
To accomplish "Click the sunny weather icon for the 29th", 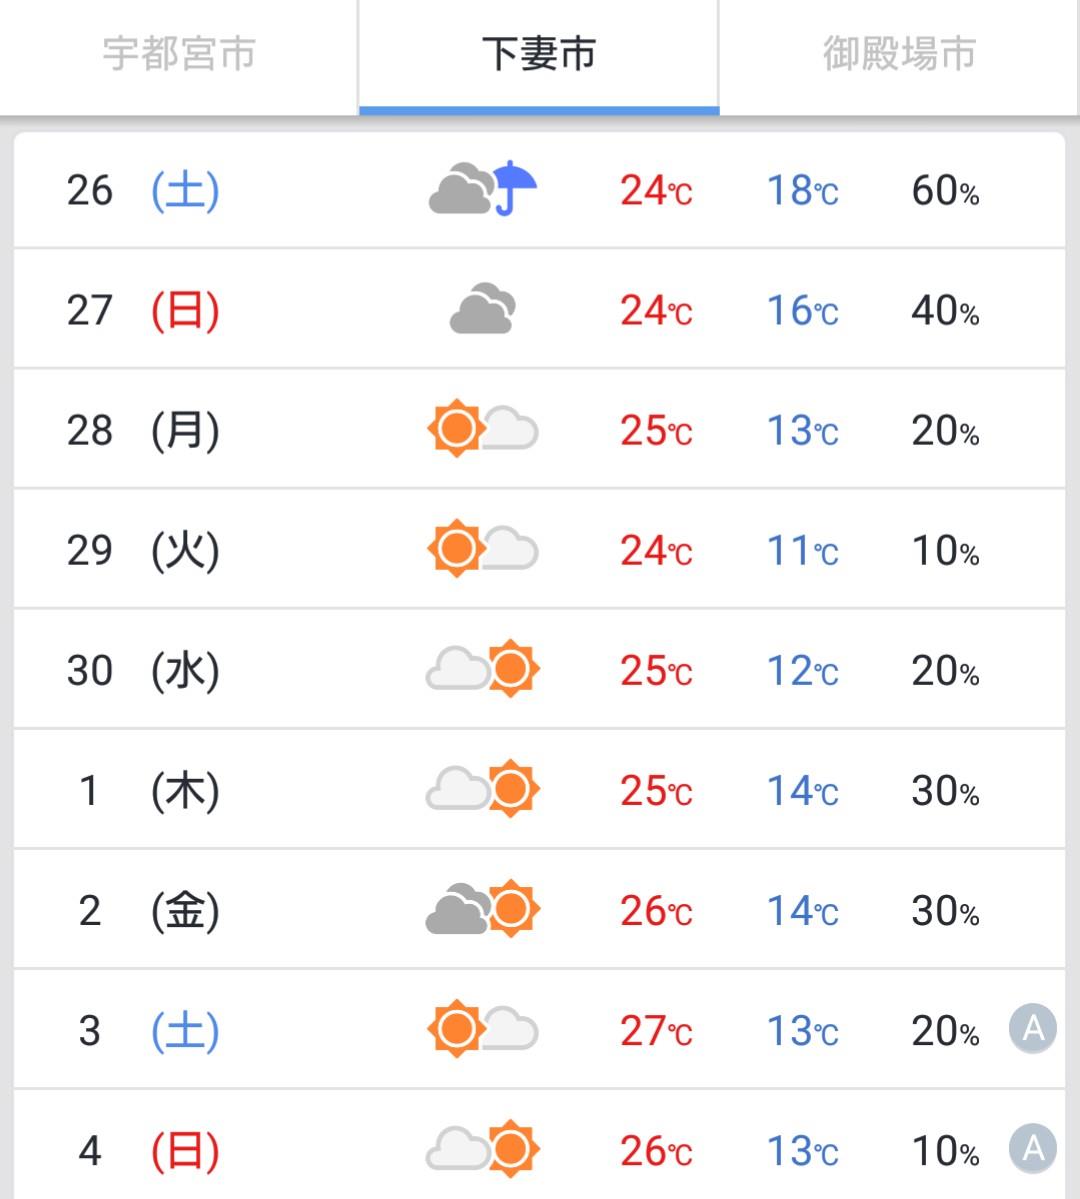I will point(483,549).
